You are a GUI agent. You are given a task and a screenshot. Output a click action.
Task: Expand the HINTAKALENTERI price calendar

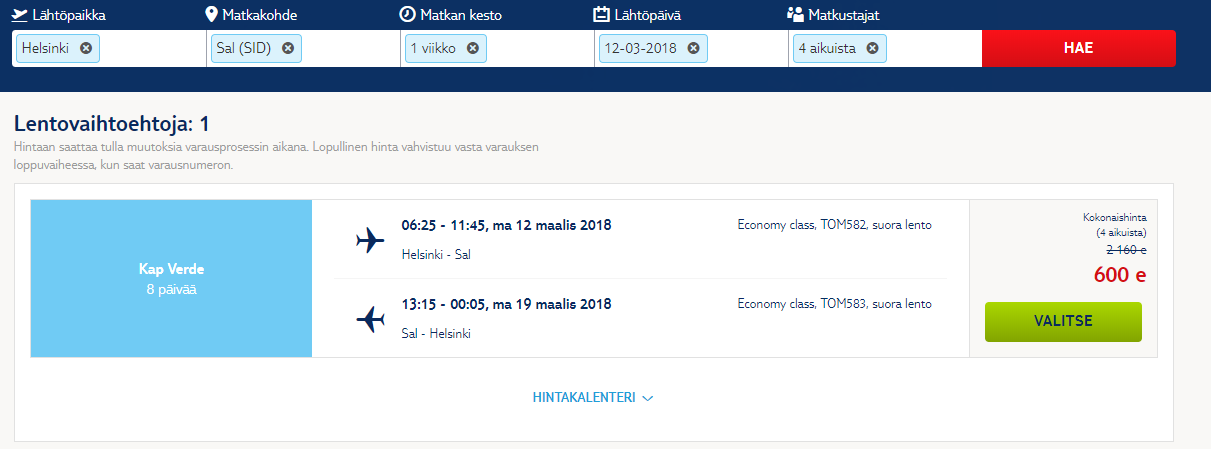point(585,398)
